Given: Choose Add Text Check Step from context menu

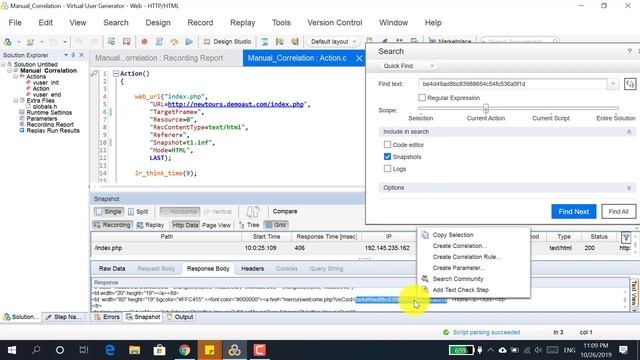Looking at the screenshot, I should 460,290.
